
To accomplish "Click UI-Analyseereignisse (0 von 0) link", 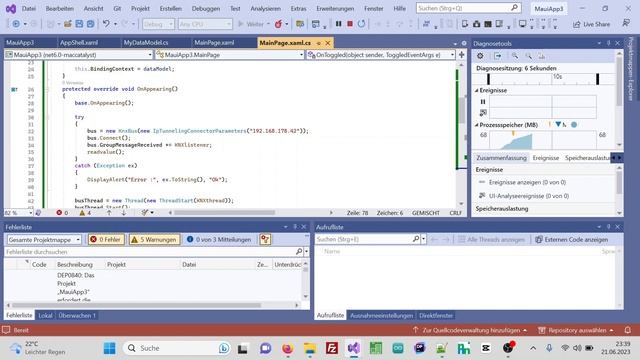I will (x=529, y=196).
